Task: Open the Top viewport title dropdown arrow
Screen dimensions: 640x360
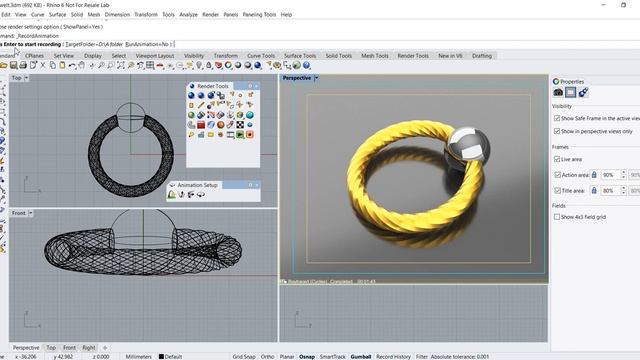Action: (27, 78)
